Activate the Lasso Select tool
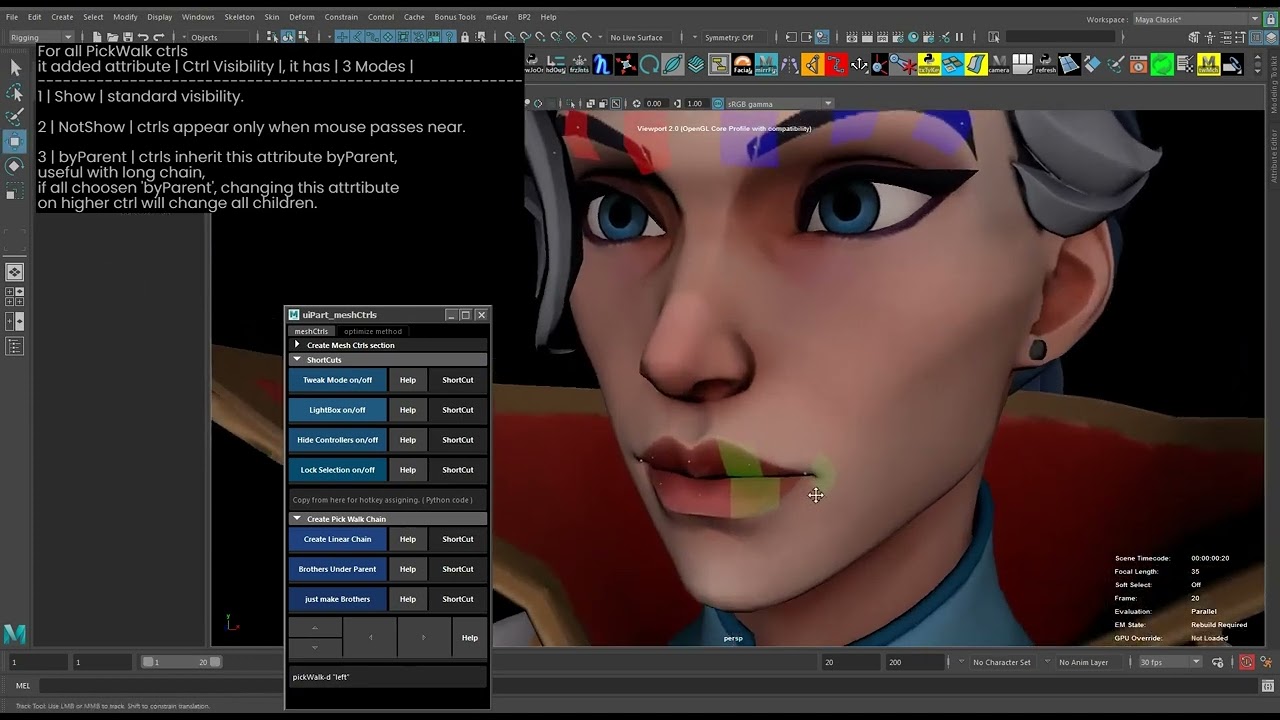The width and height of the screenshot is (1280, 720). click(x=15, y=93)
